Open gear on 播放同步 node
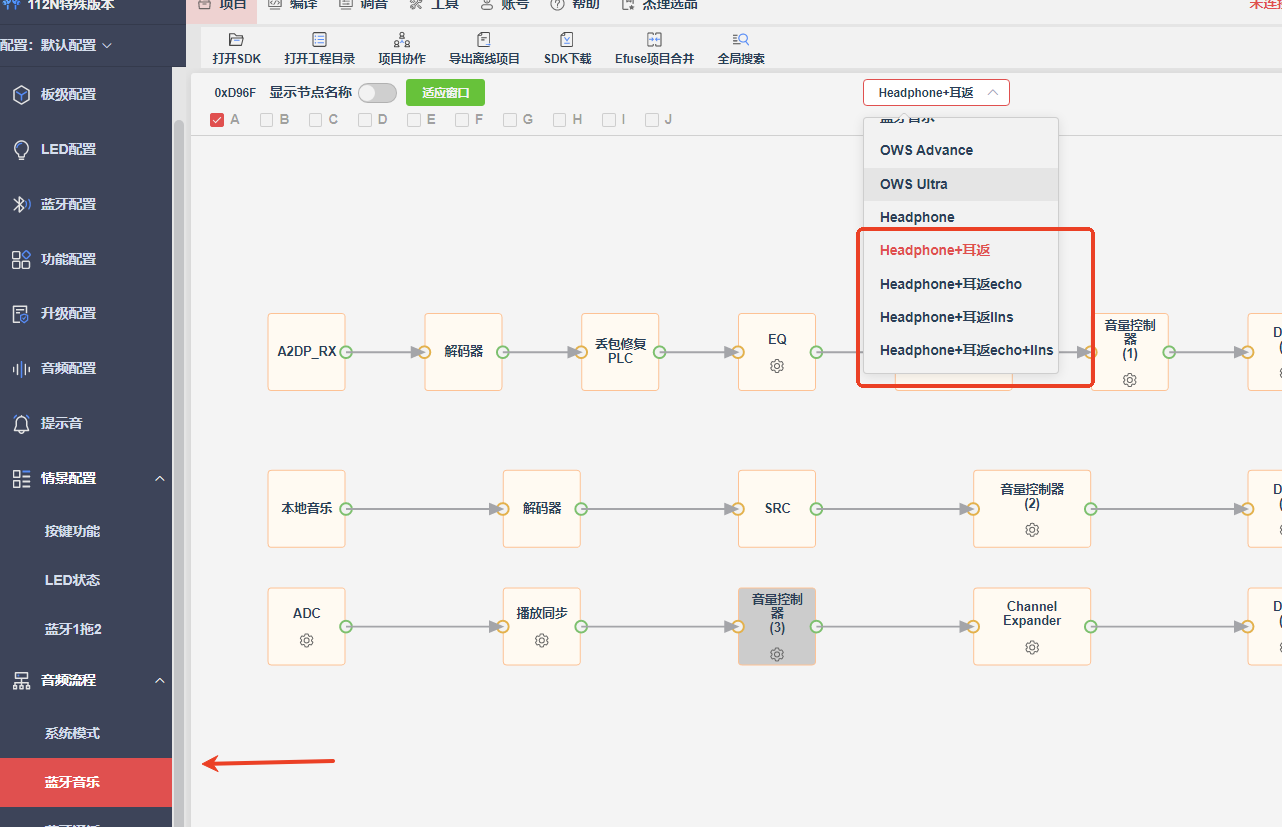 542,640
